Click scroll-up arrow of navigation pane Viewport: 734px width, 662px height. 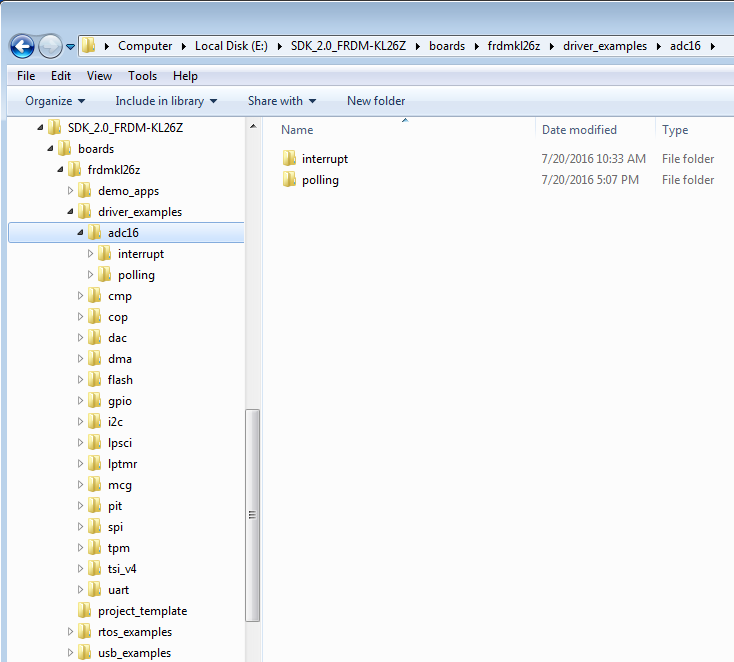point(253,126)
